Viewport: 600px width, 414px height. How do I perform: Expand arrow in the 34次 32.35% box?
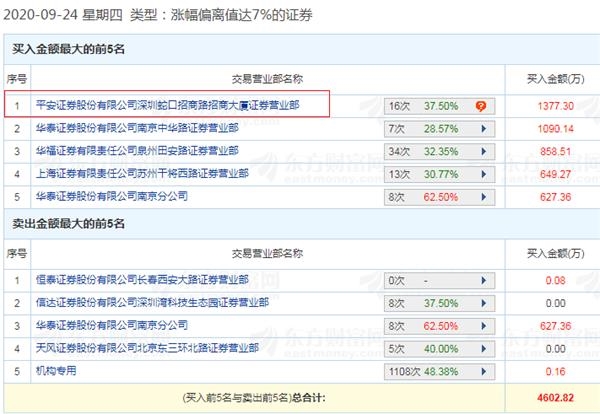click(x=484, y=152)
